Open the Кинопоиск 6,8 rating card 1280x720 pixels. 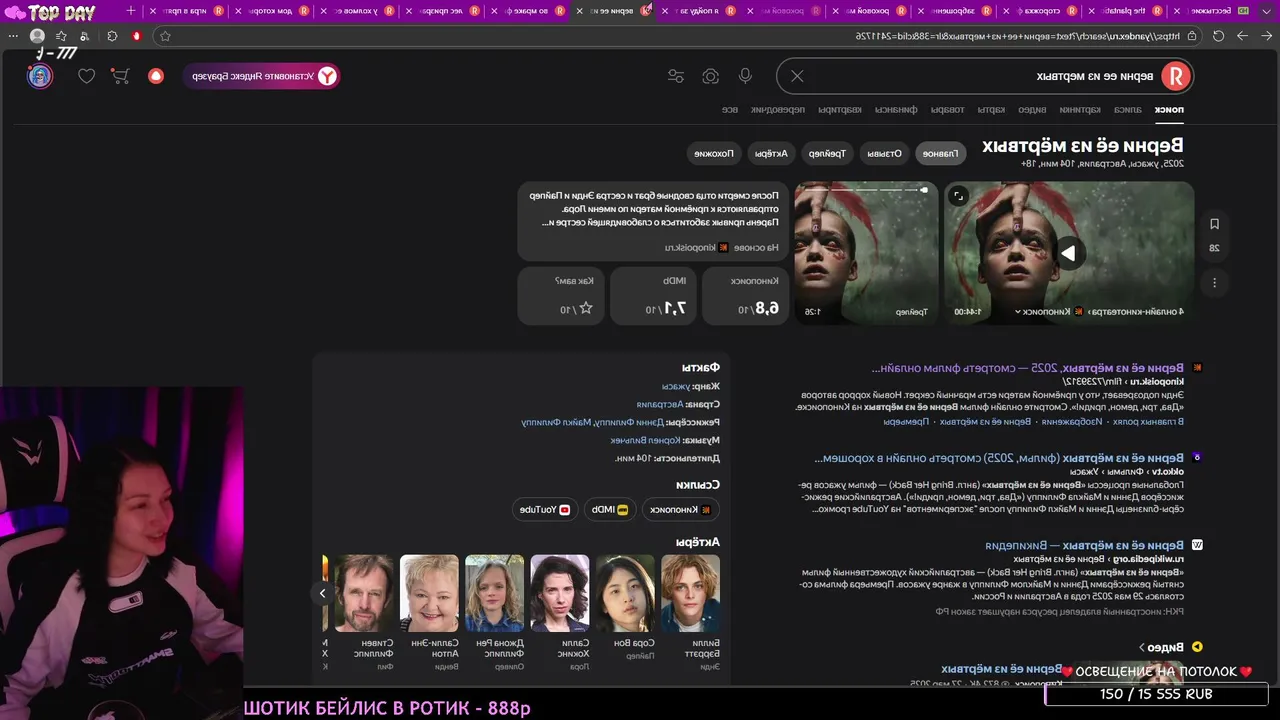745,296
